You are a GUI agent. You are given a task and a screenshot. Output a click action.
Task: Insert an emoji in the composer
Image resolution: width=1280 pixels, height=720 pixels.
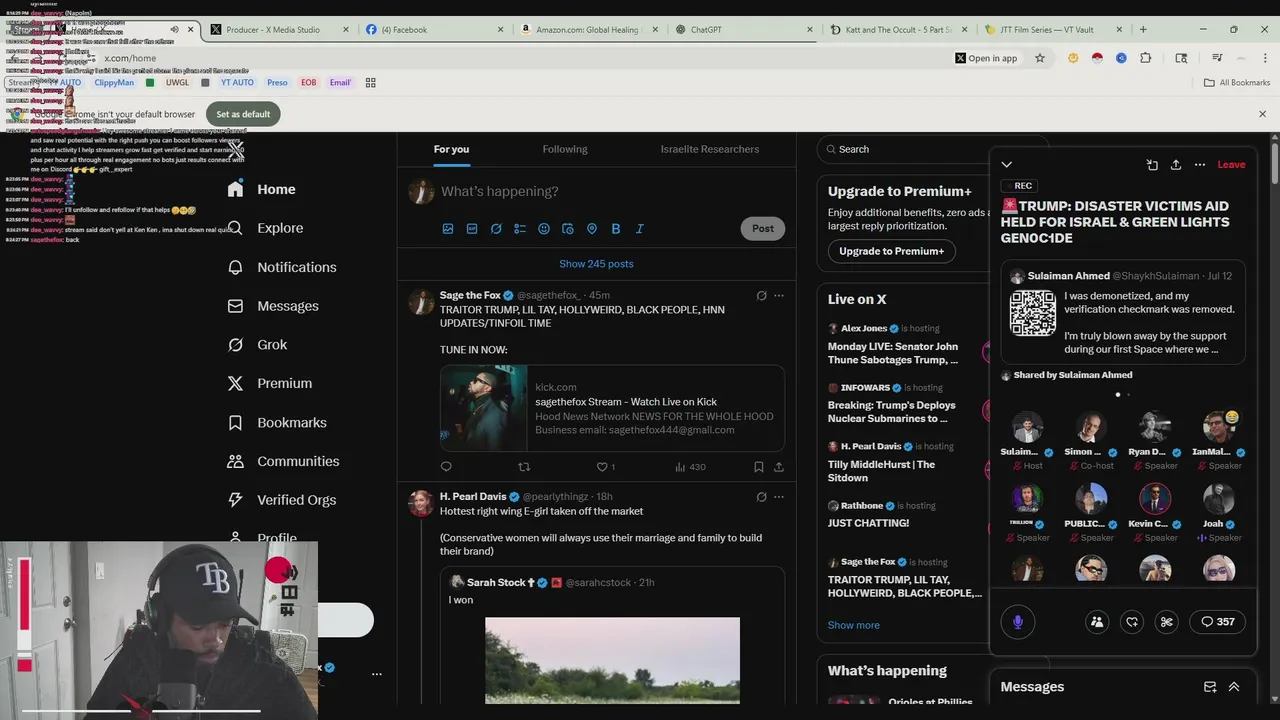click(544, 229)
